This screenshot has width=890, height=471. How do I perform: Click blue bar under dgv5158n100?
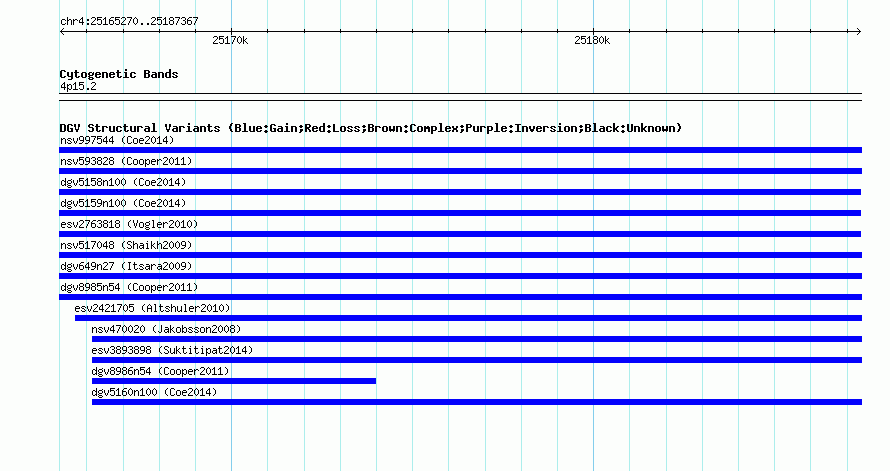coord(460,192)
